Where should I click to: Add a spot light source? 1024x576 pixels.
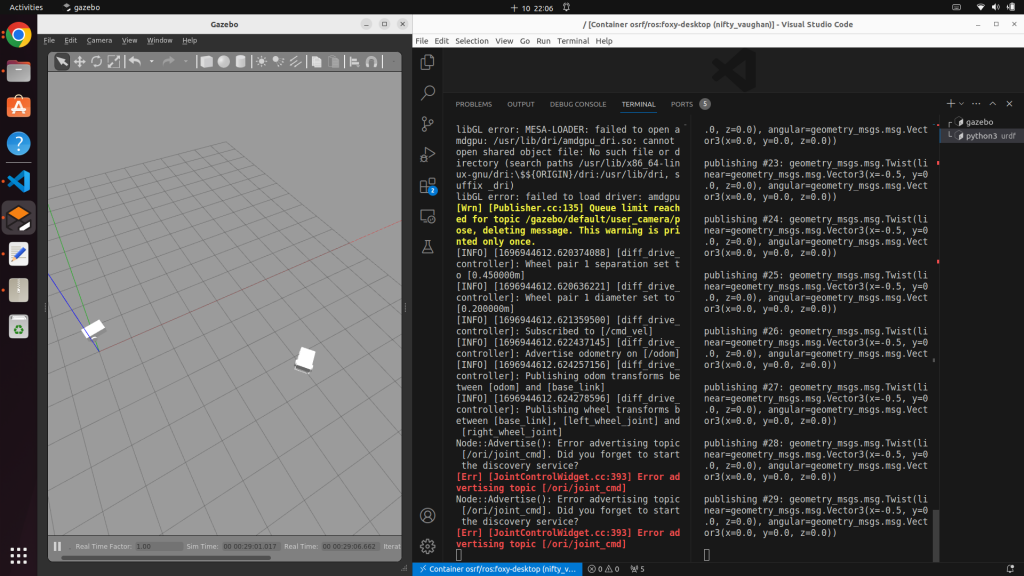pos(278,61)
